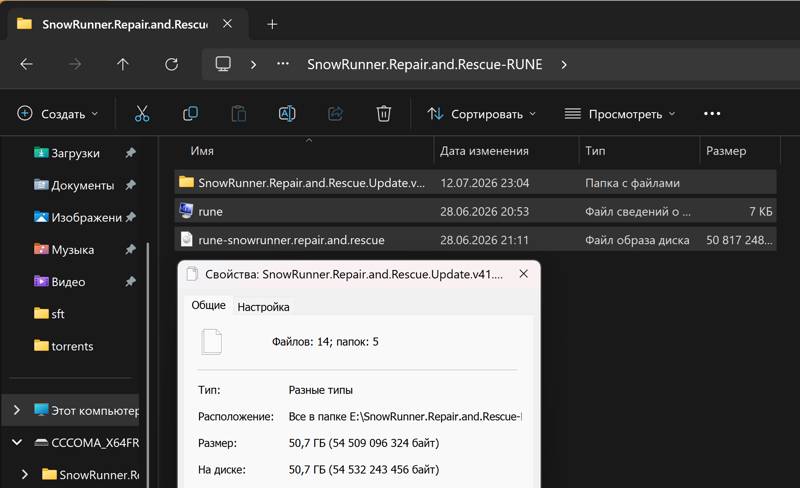Click the disc image file icon
Screen dimensions: 800x488
(187, 239)
